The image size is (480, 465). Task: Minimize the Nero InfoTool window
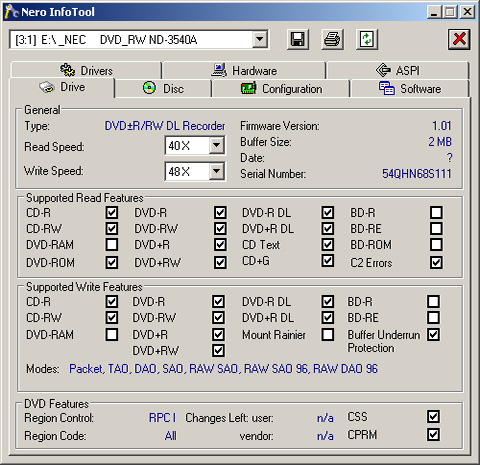434,12
